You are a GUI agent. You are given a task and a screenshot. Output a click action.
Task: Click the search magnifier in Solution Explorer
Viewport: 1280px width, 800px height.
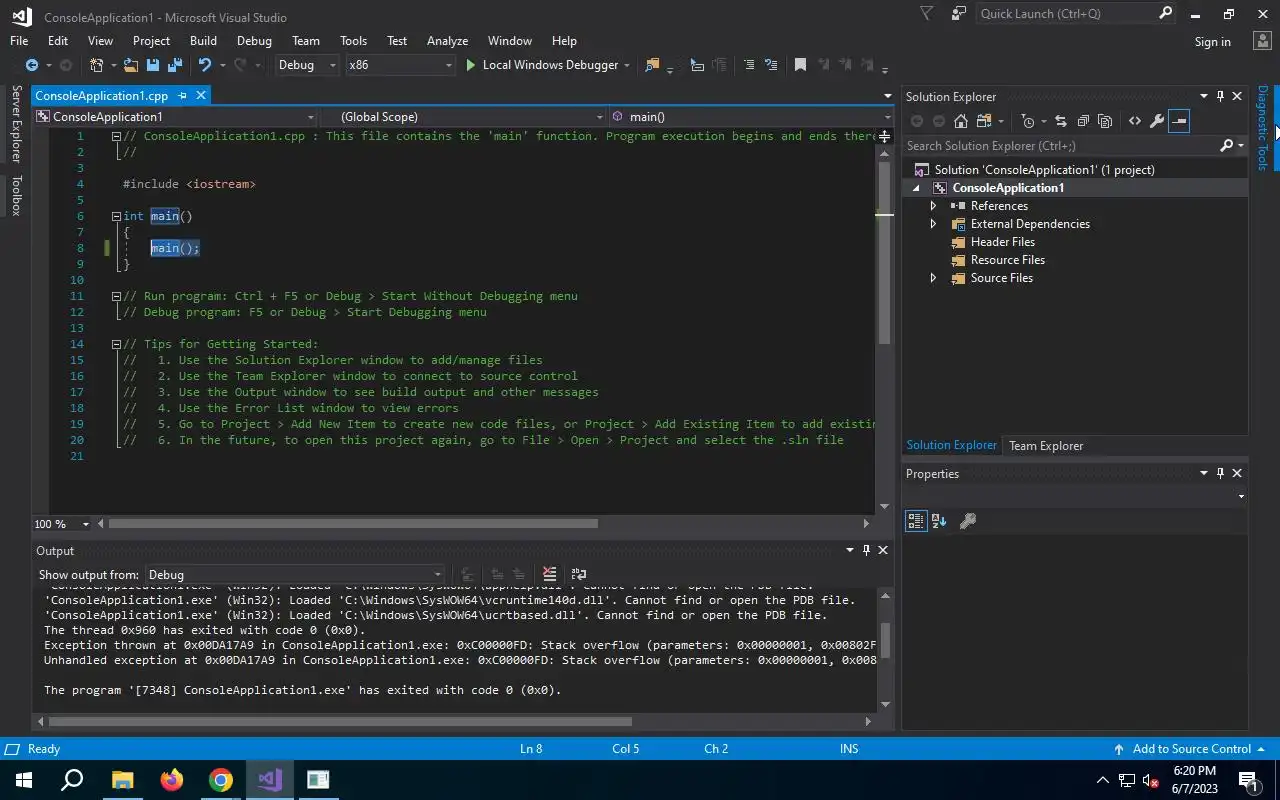[1227, 146]
